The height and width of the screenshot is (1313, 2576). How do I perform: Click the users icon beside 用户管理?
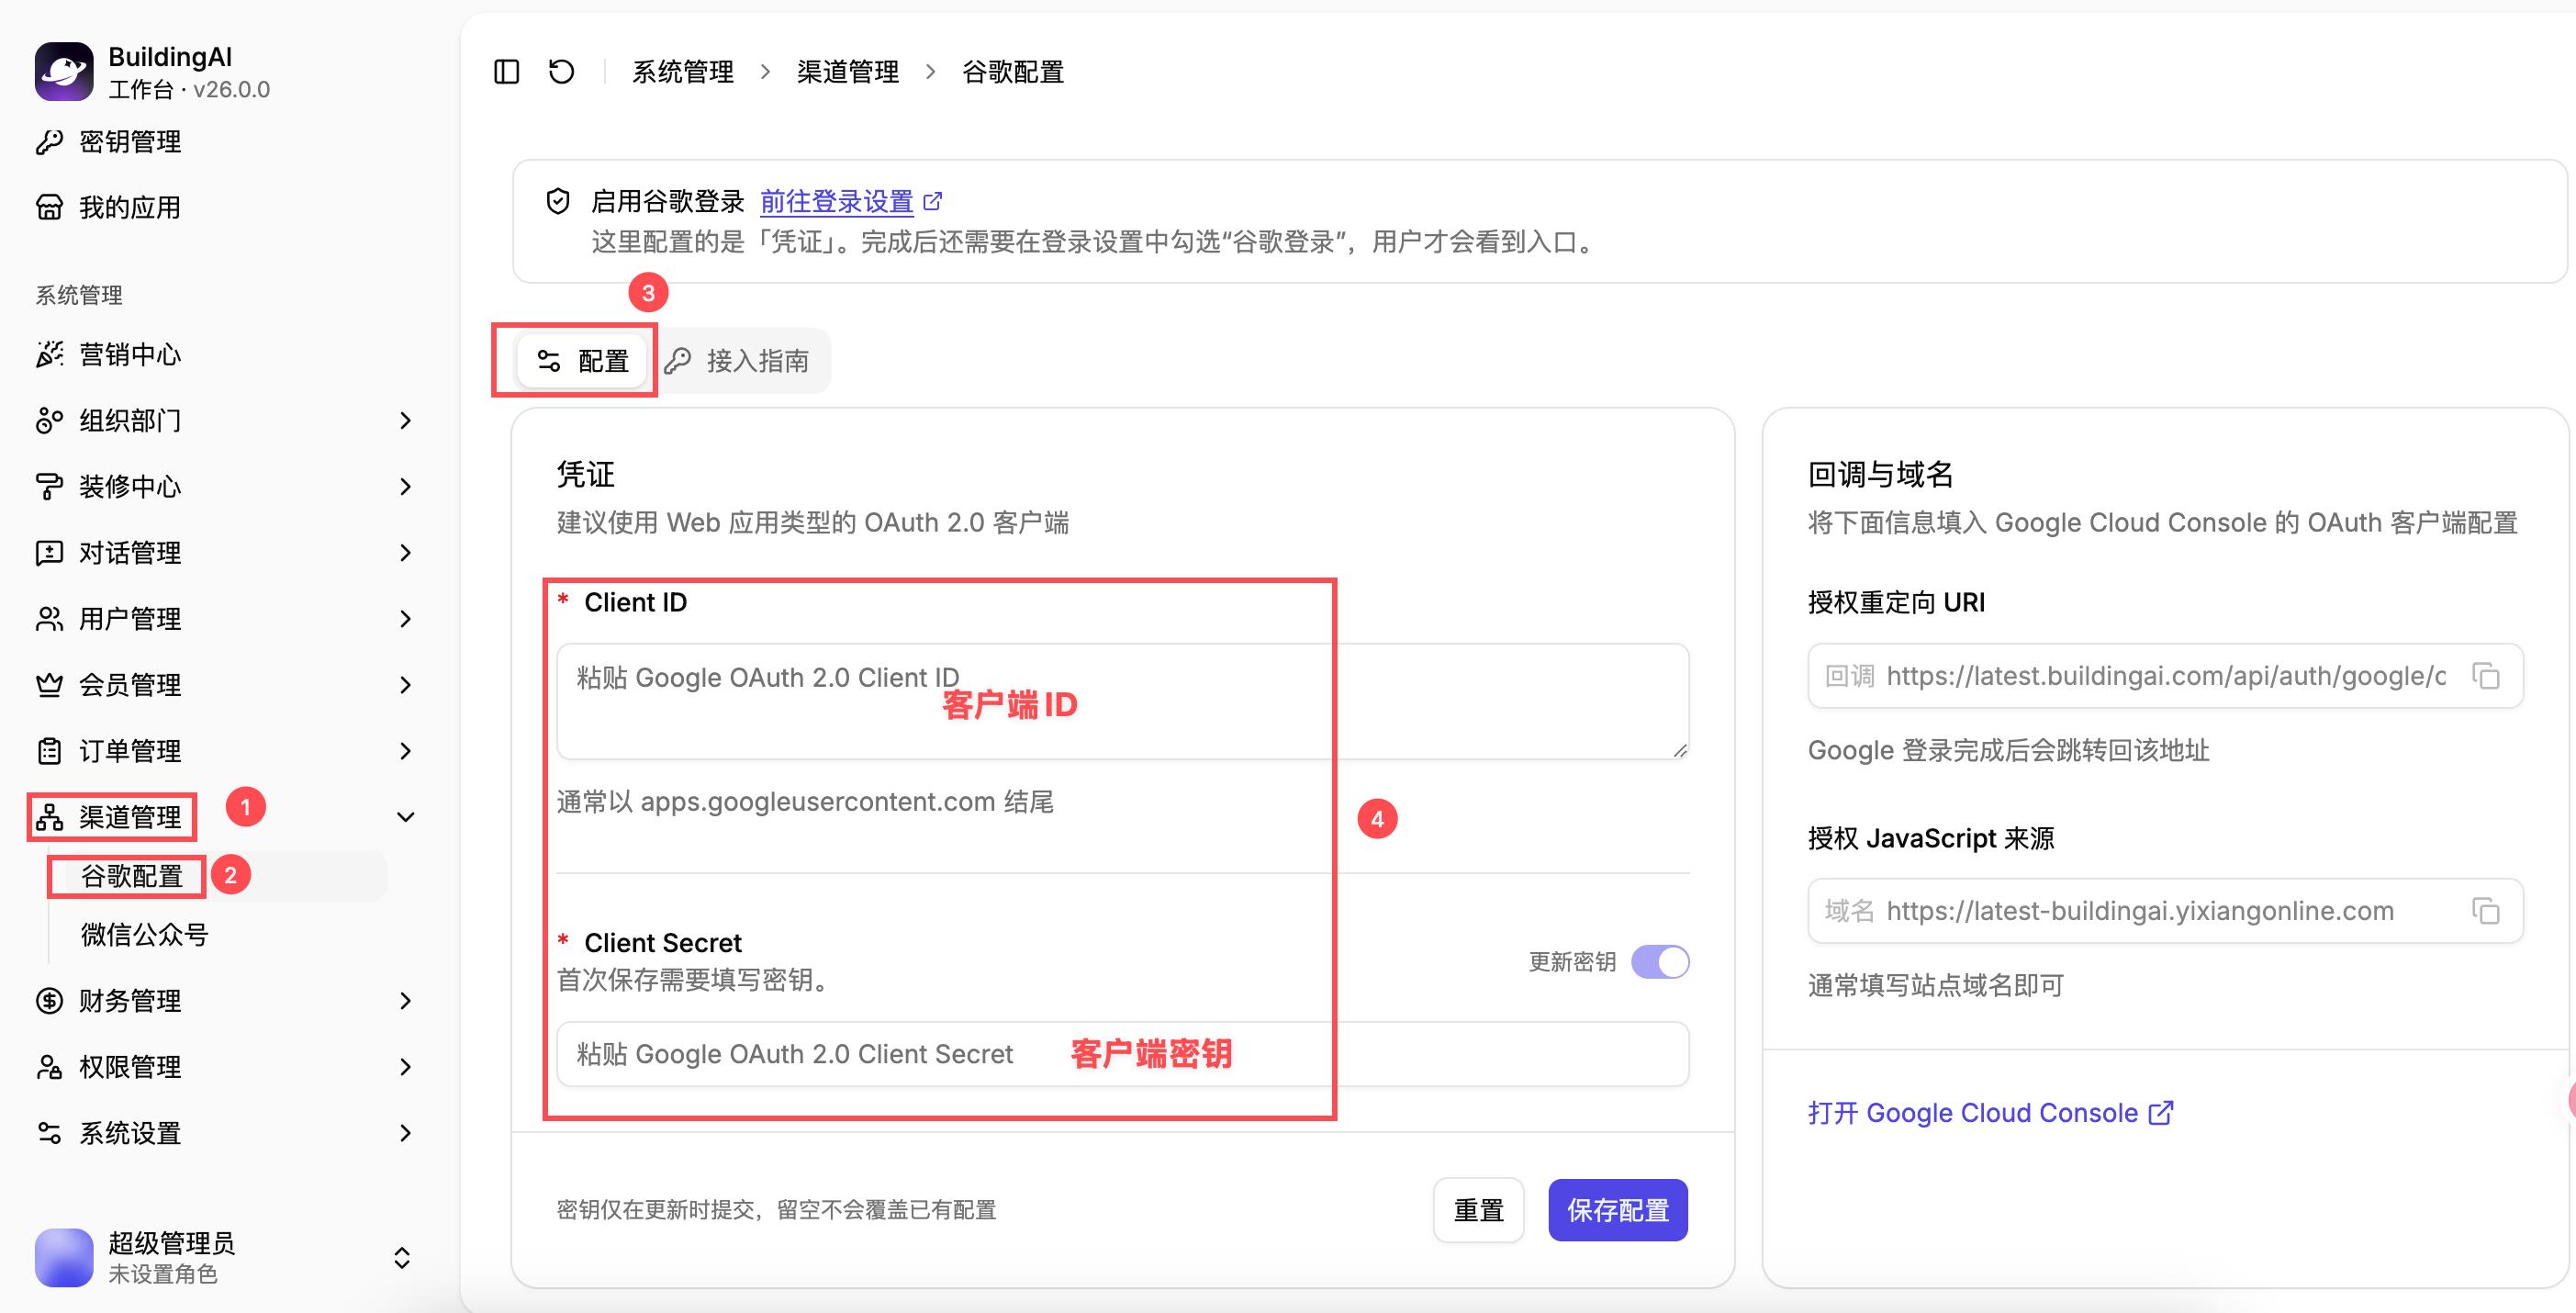pyautogui.click(x=49, y=619)
